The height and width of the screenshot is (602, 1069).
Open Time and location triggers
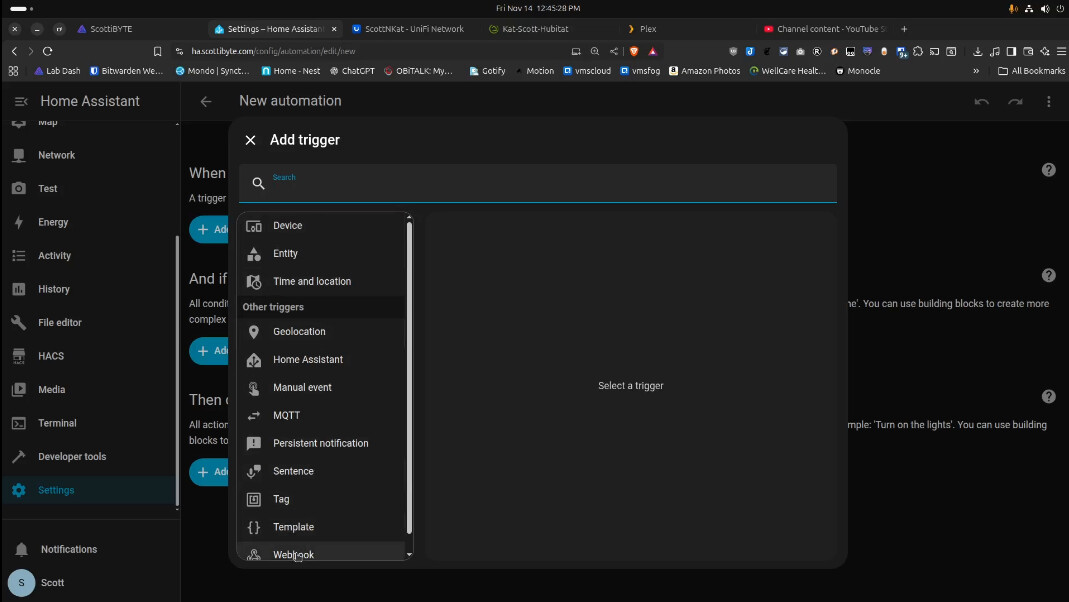311,282
